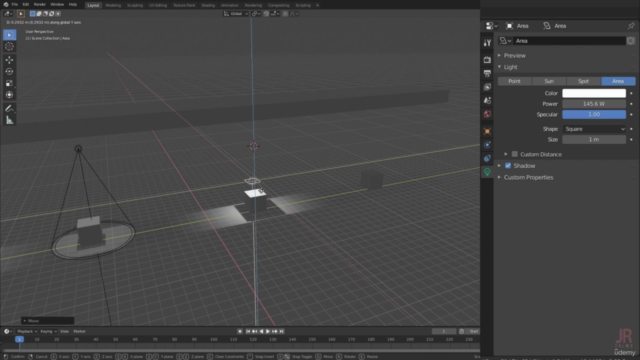Click the Size value field
The image size is (640, 360).
click(594, 140)
